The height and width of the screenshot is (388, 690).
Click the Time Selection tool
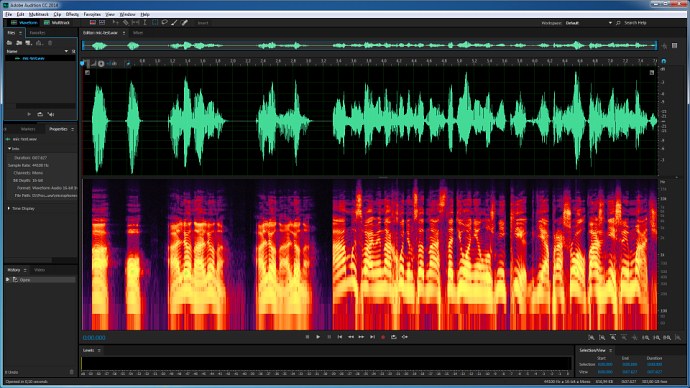[145, 22]
